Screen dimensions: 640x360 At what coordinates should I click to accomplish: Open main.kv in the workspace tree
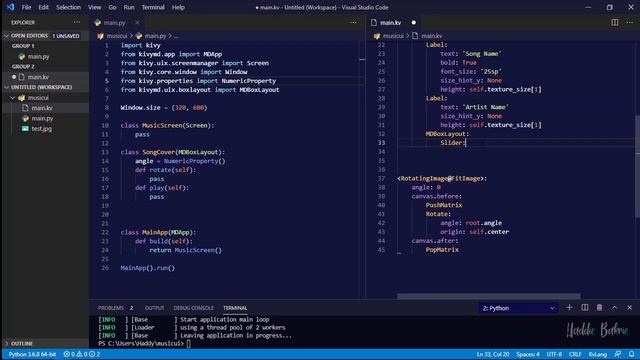(42, 108)
